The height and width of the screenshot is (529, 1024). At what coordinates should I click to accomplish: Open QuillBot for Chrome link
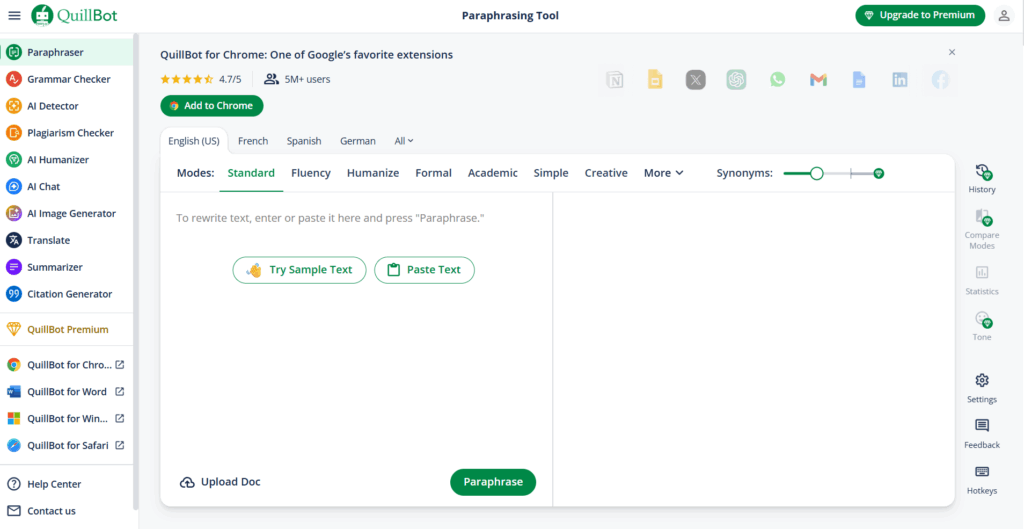click(x=67, y=365)
